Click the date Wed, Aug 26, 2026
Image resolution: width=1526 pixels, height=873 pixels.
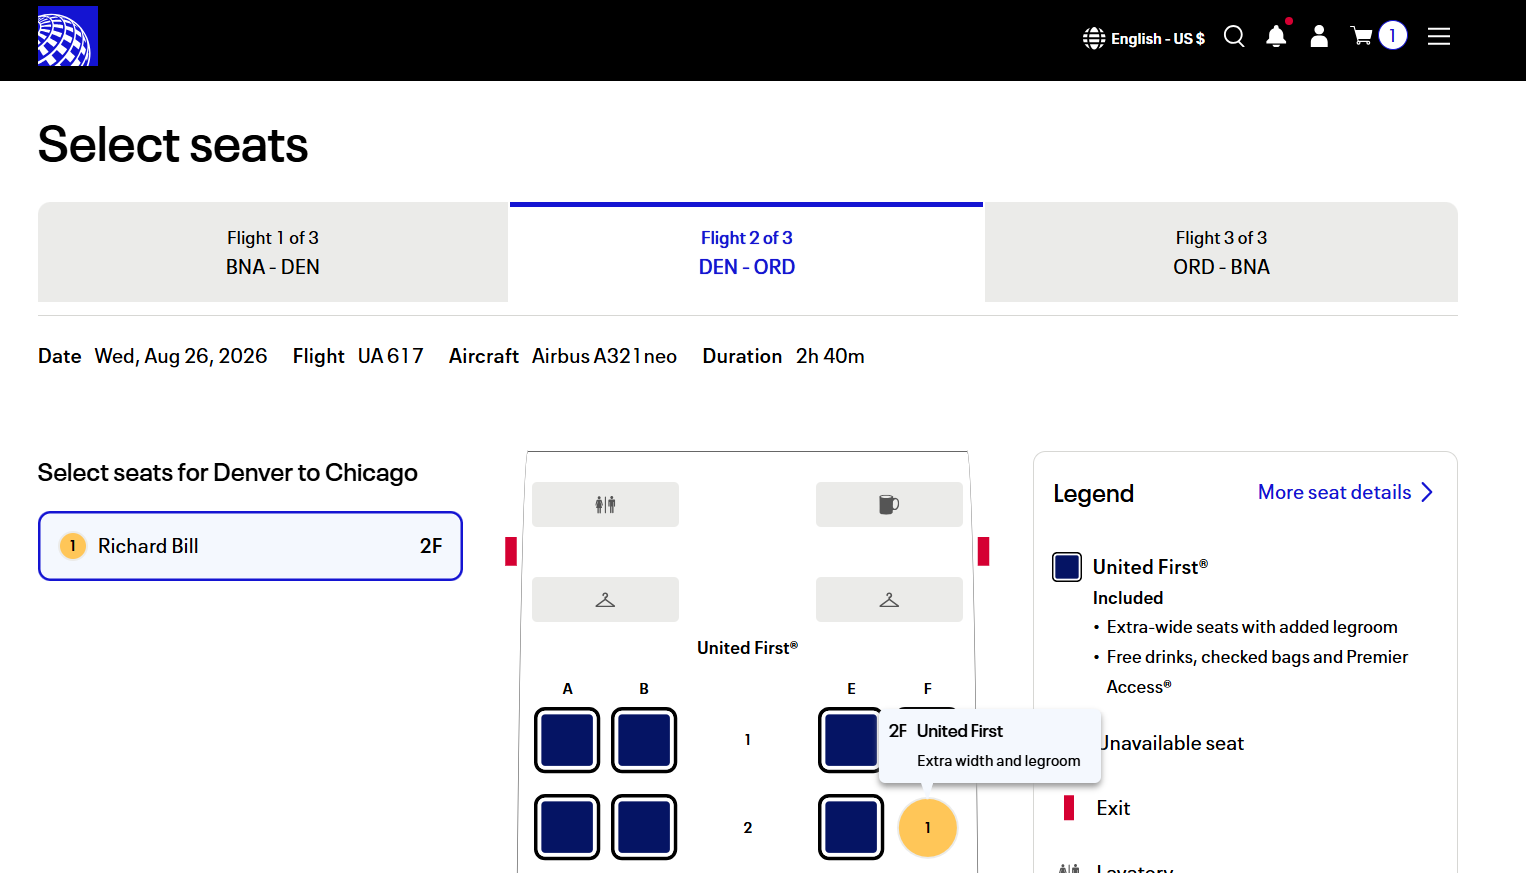tap(181, 356)
